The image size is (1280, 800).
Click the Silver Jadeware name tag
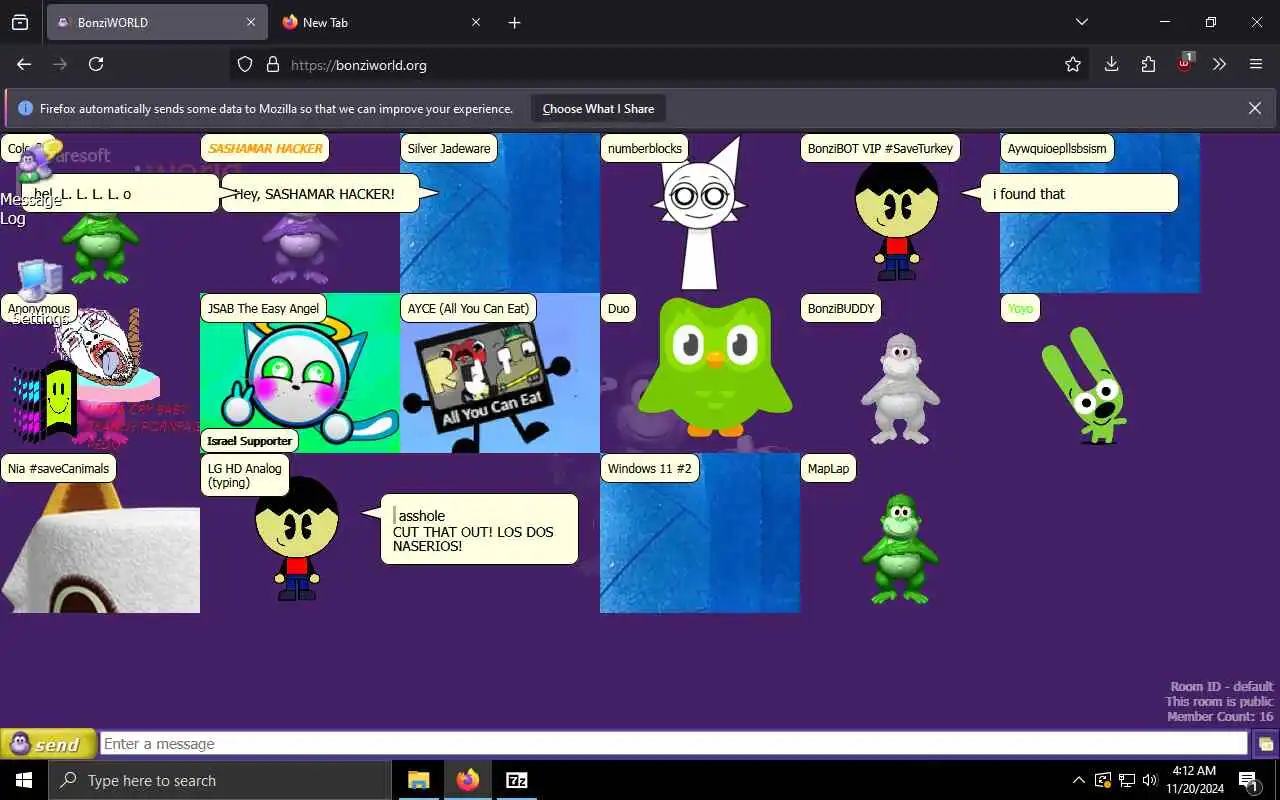tap(449, 148)
